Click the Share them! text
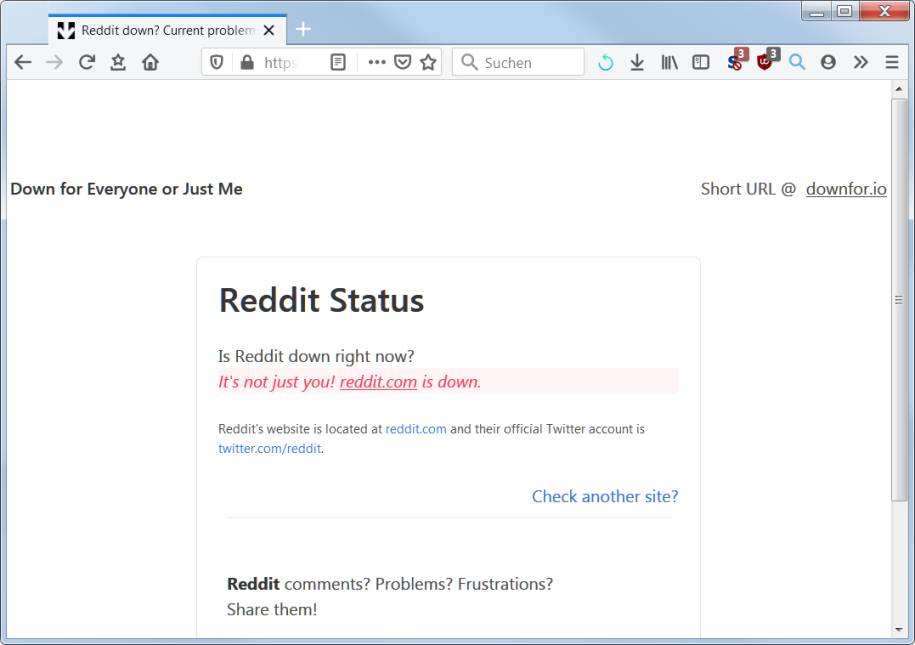The image size is (915, 645). [272, 609]
